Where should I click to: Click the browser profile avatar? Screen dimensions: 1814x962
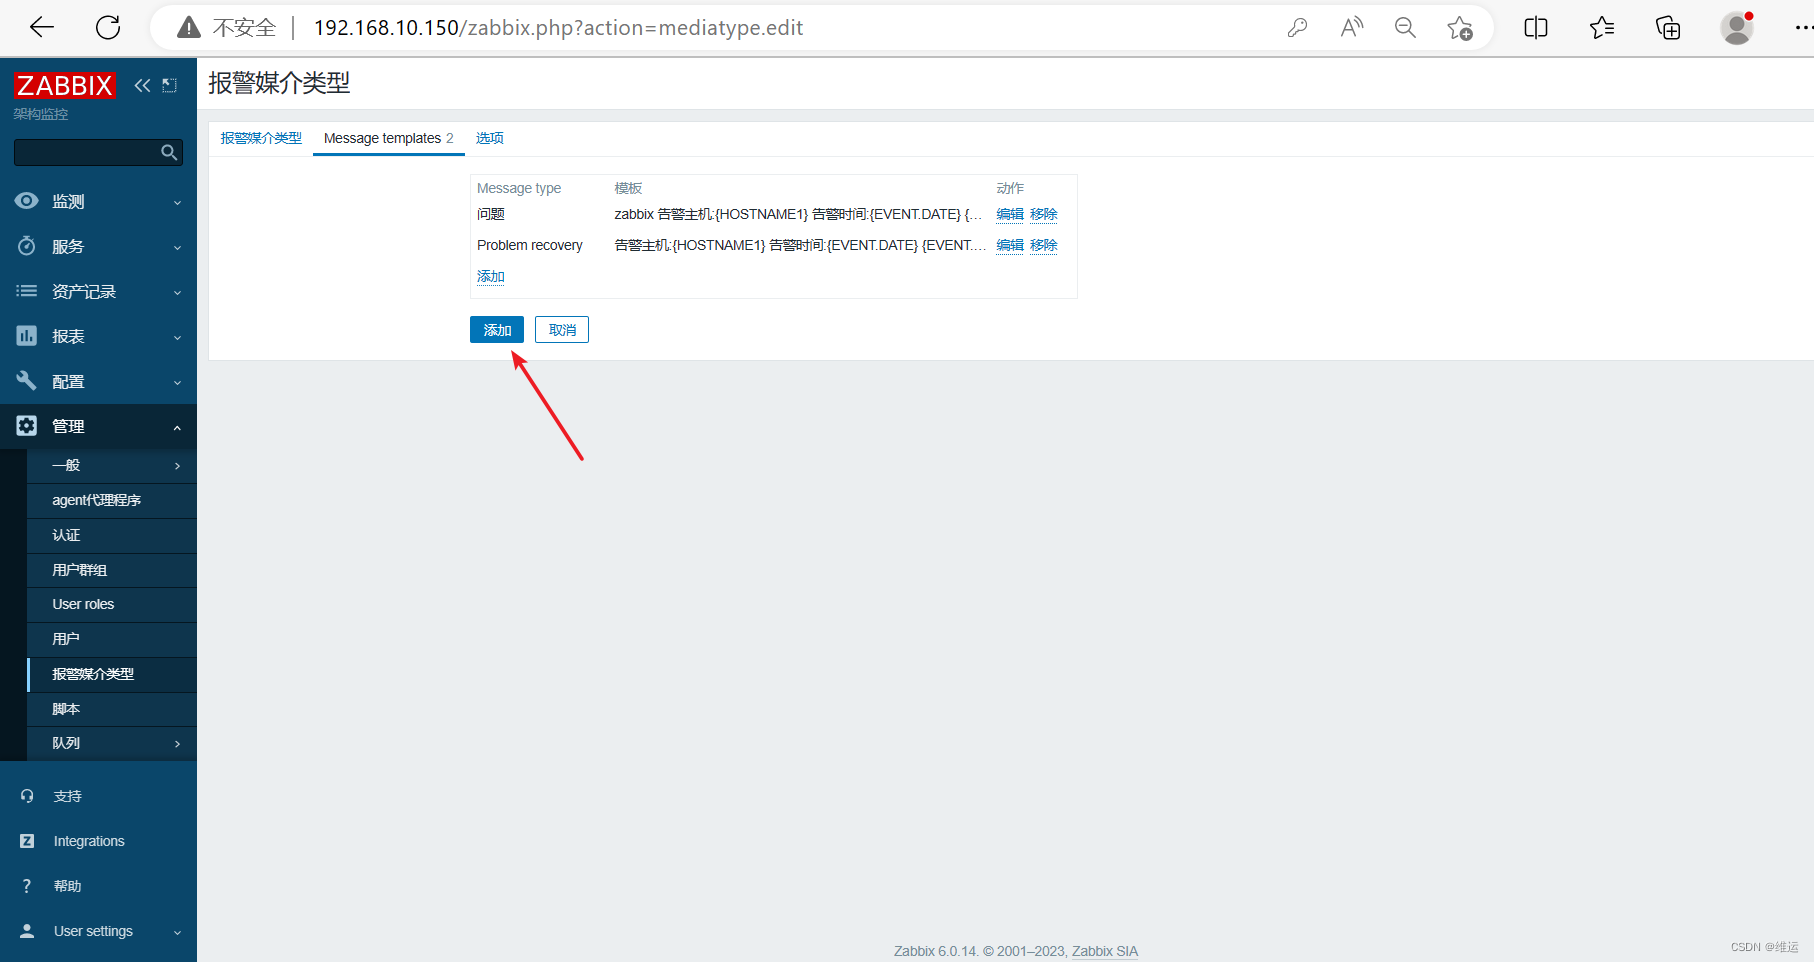coord(1737,28)
